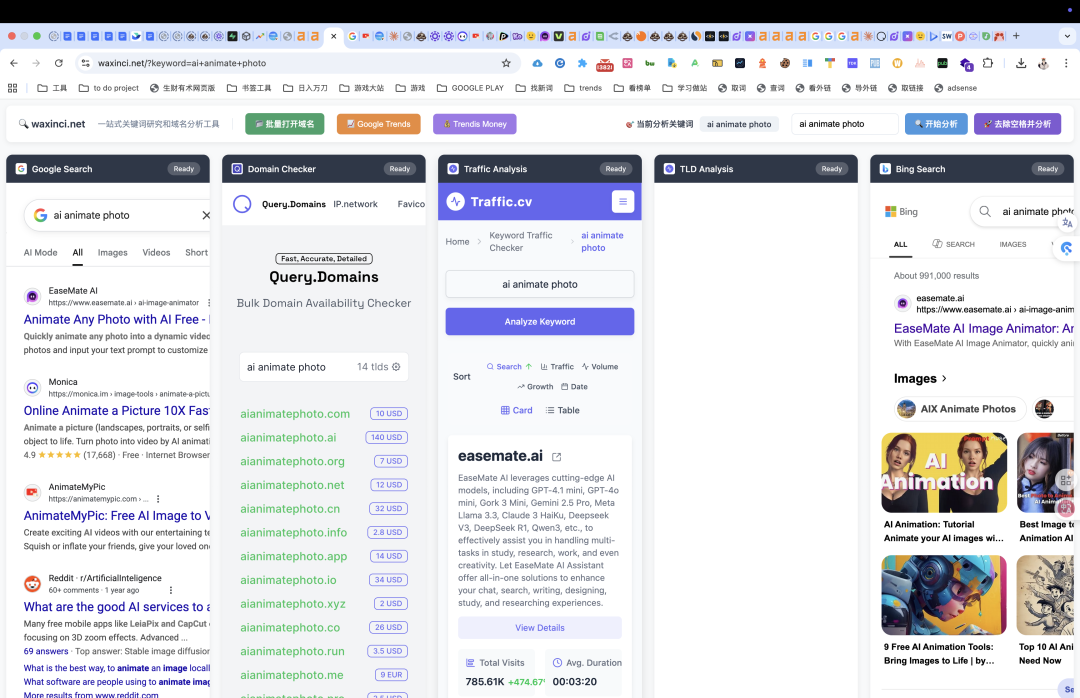Open the browser Downloads icon
This screenshot has width=1080, height=698.
(x=1021, y=63)
